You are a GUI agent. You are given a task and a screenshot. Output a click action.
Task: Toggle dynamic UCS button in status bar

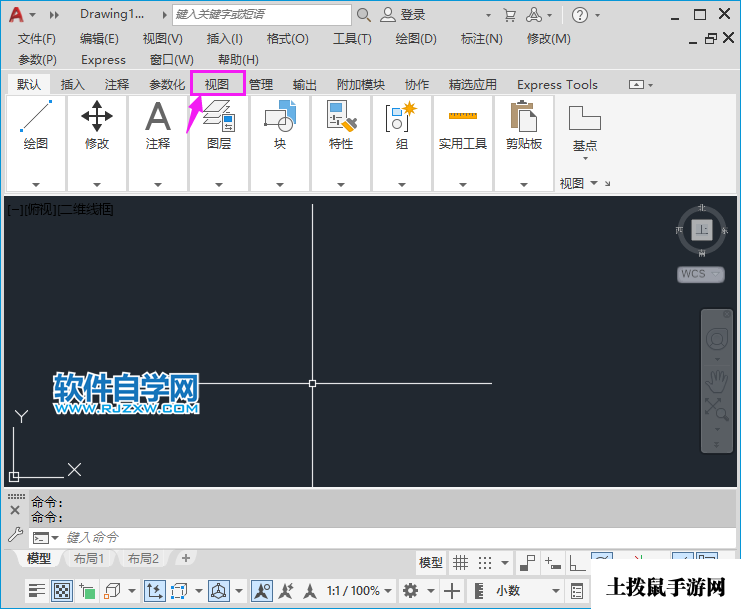pos(155,591)
